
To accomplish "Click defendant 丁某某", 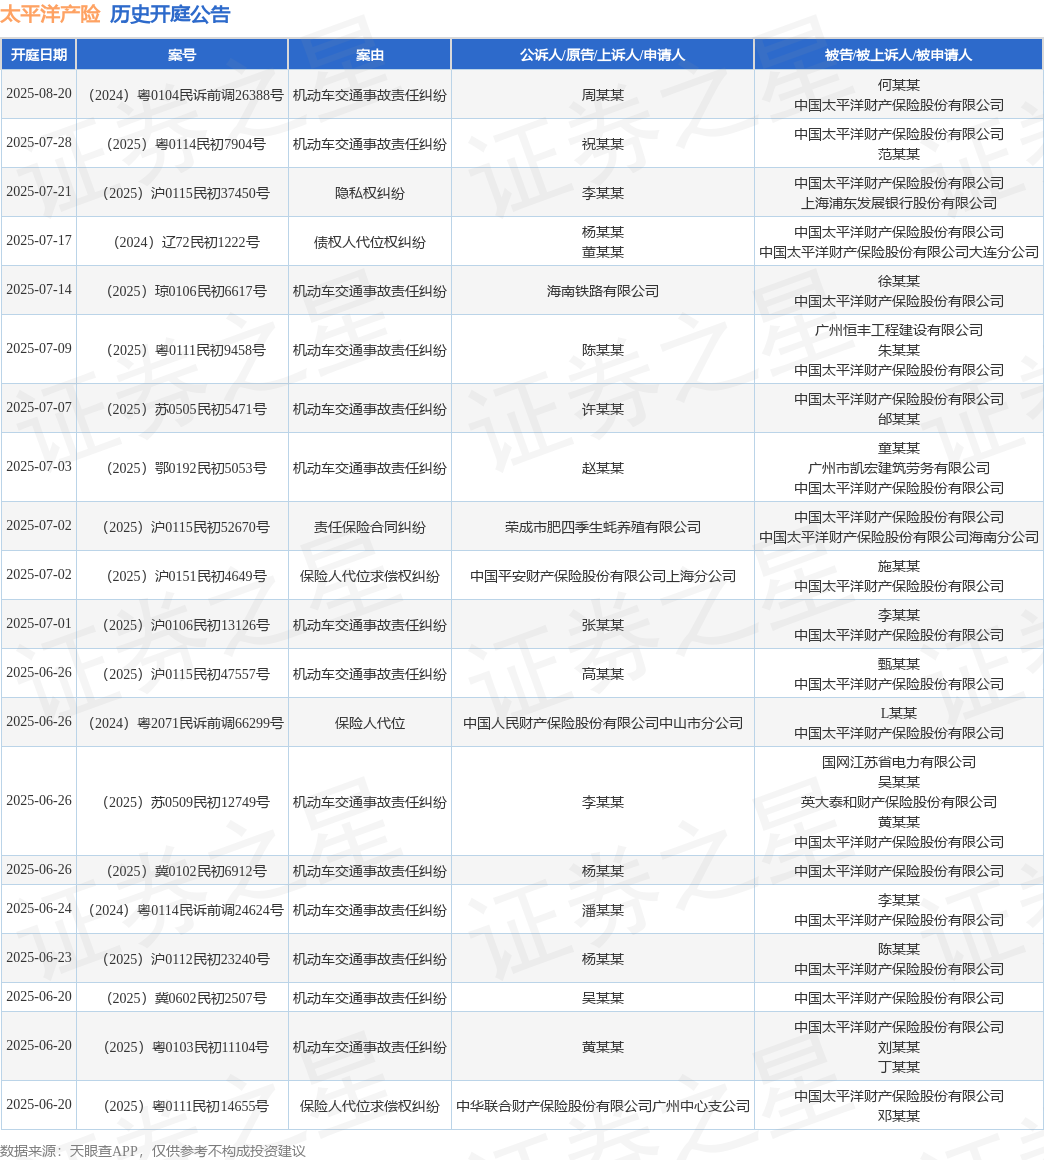I will point(898,1067).
